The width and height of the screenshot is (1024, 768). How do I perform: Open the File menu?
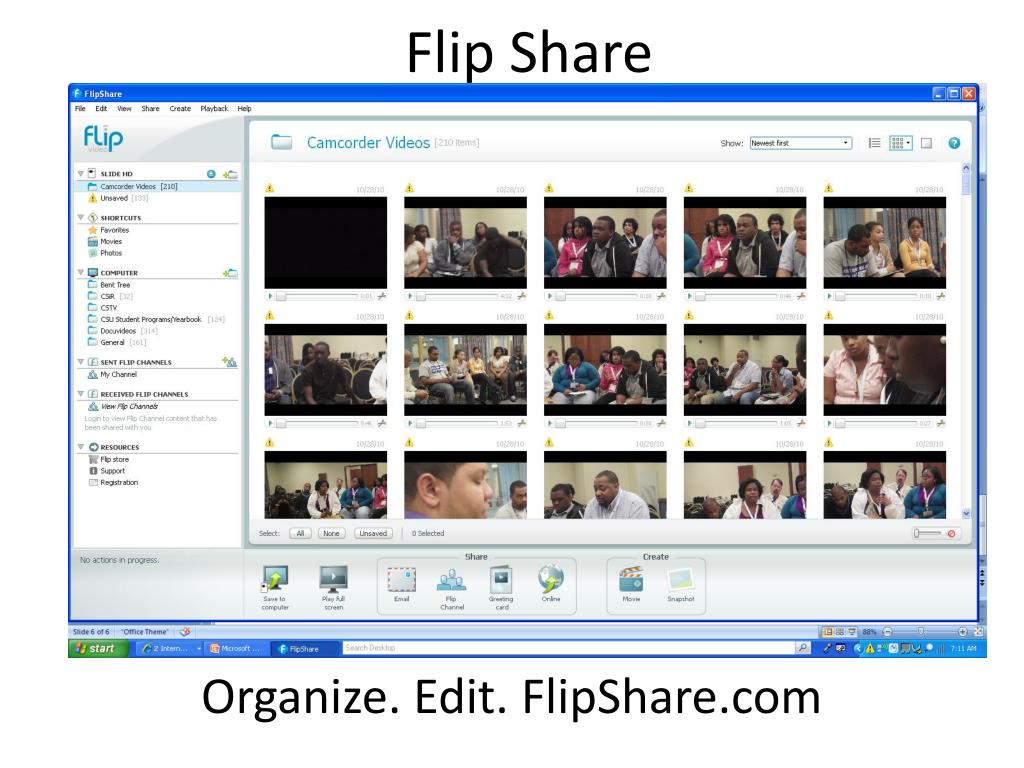click(80, 108)
